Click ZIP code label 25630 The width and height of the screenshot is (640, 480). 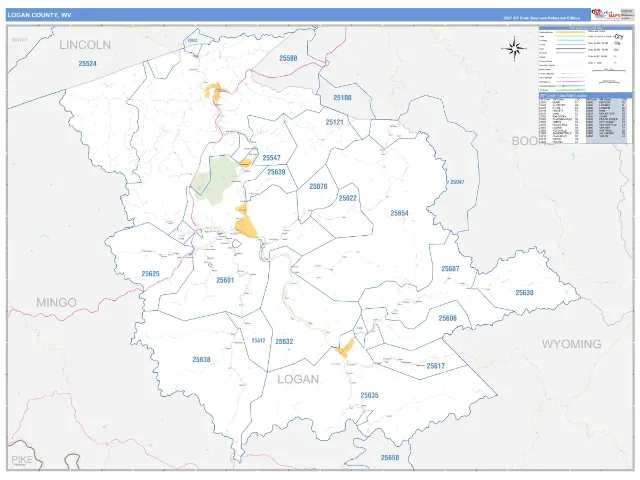[524, 293]
